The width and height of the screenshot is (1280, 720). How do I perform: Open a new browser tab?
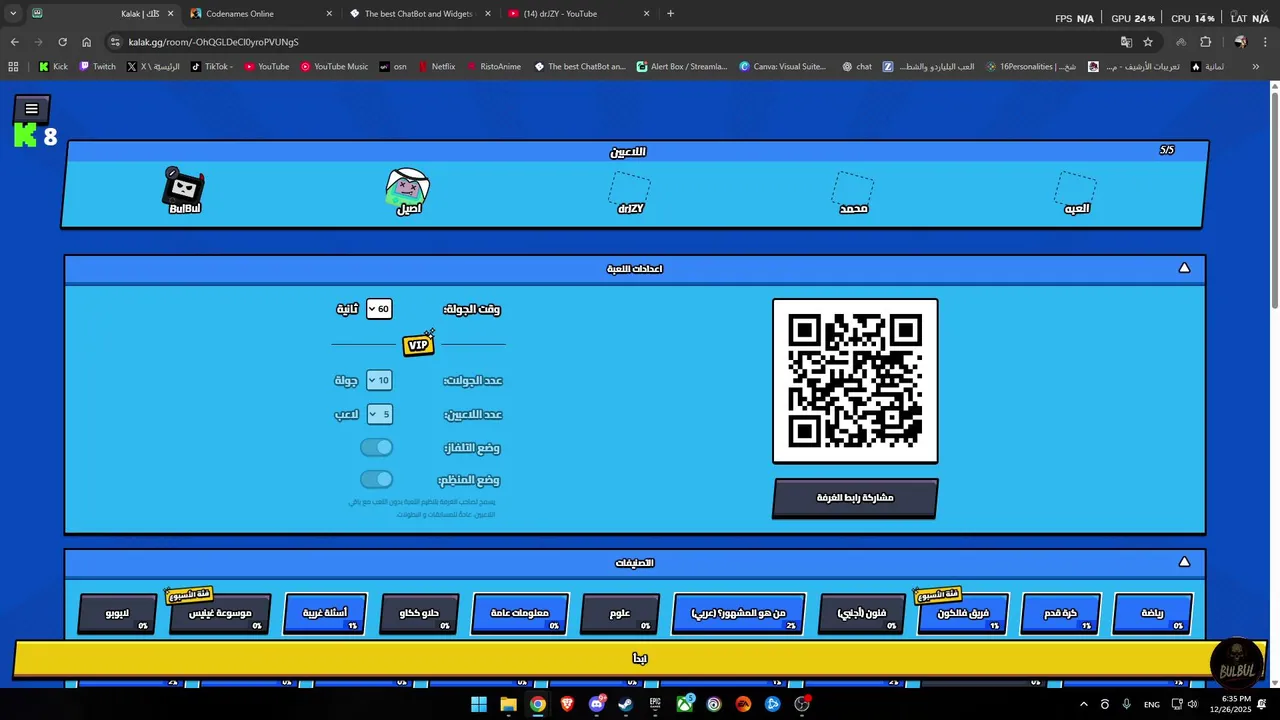coord(670,14)
